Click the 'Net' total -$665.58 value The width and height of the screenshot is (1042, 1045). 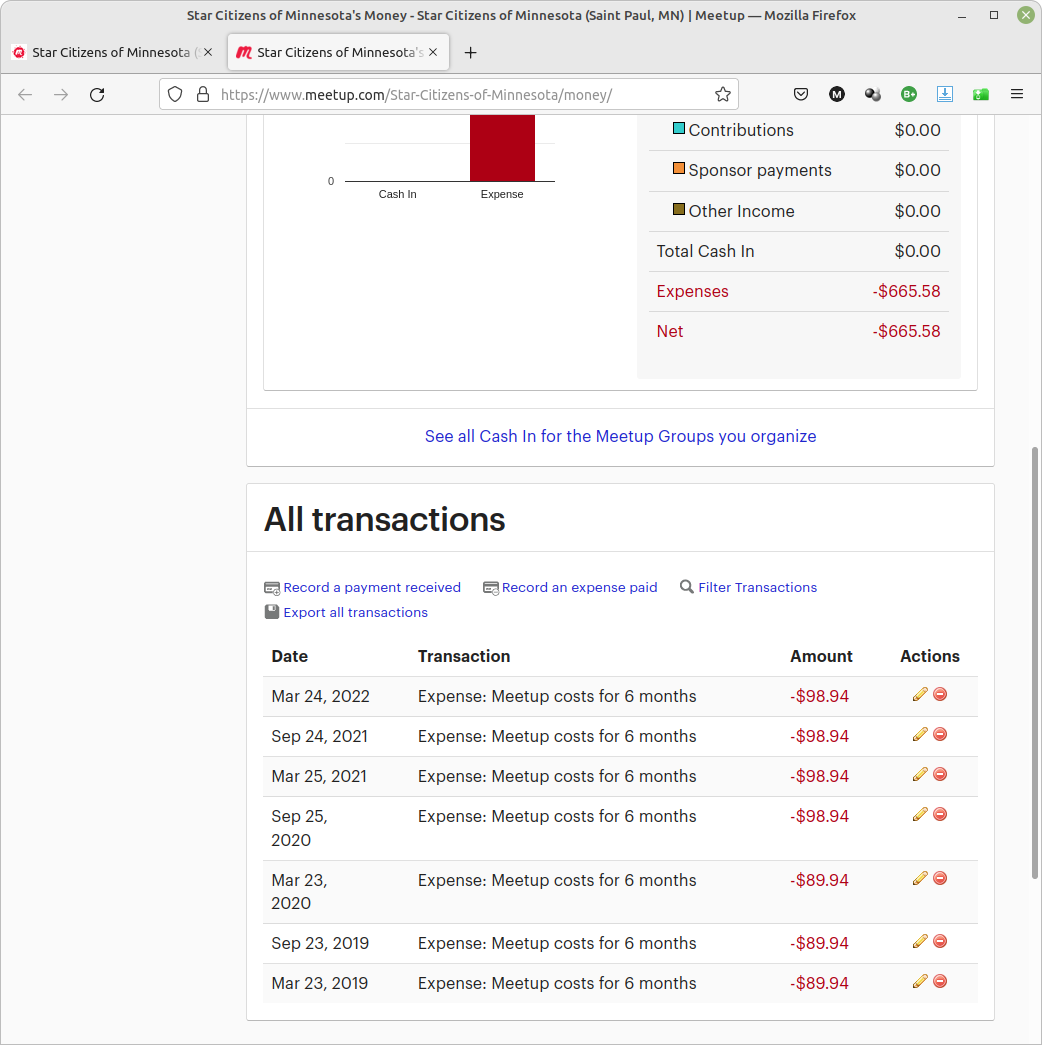click(x=906, y=331)
